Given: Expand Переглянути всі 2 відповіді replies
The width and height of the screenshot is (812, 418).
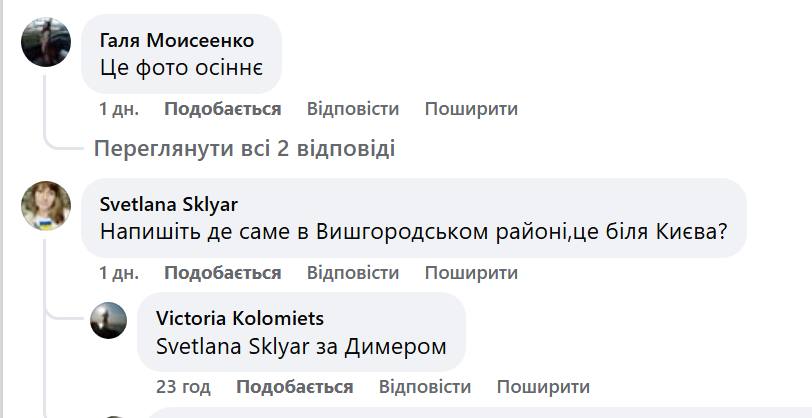Looking at the screenshot, I should pyautogui.click(x=244, y=148).
